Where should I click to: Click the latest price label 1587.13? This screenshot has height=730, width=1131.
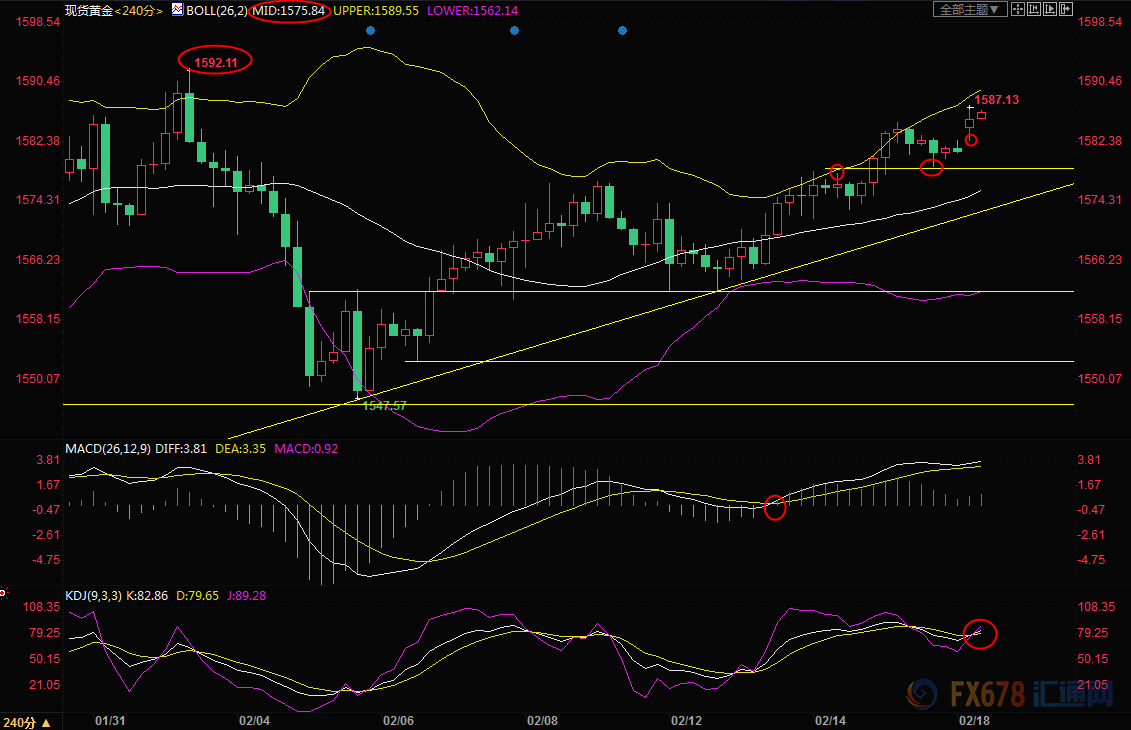[x=998, y=100]
